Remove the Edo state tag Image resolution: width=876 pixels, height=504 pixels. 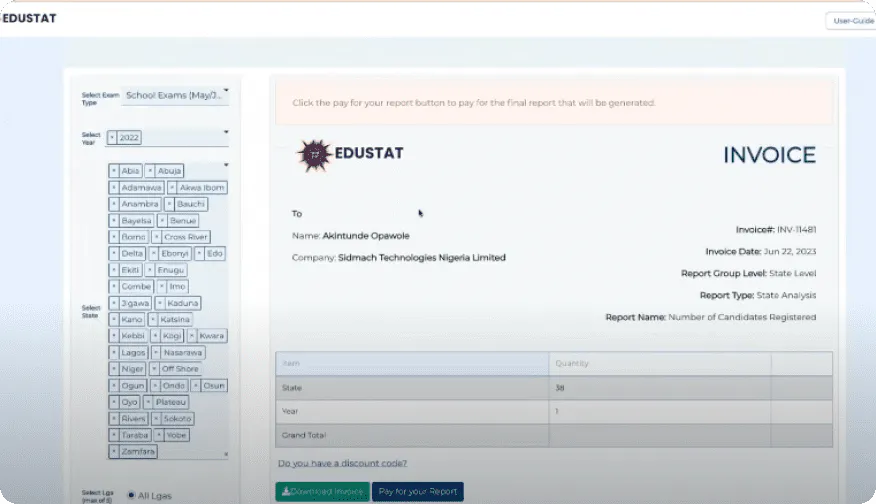tap(199, 254)
